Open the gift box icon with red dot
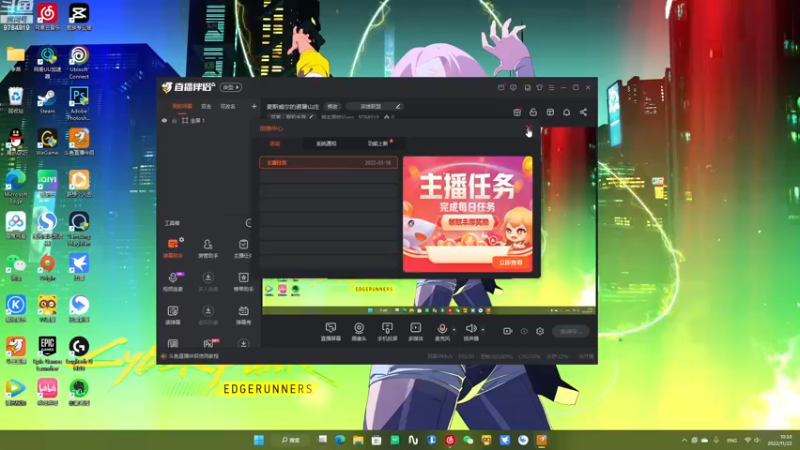This screenshot has height=450, width=800. coord(517,112)
